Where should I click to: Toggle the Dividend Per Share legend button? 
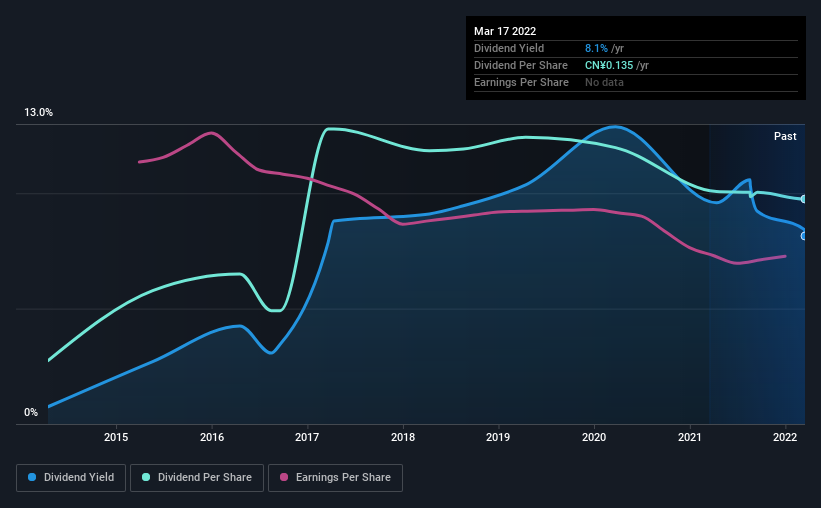(x=197, y=478)
